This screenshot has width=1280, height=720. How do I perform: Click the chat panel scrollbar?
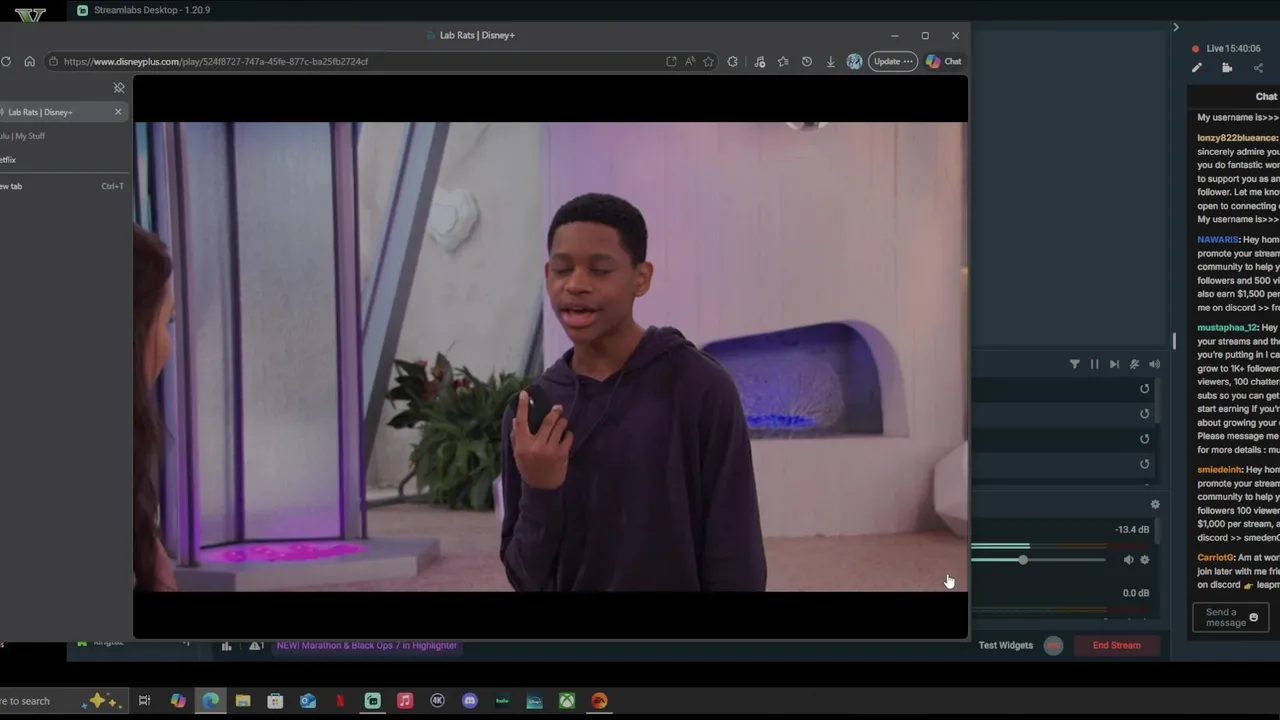1174,341
